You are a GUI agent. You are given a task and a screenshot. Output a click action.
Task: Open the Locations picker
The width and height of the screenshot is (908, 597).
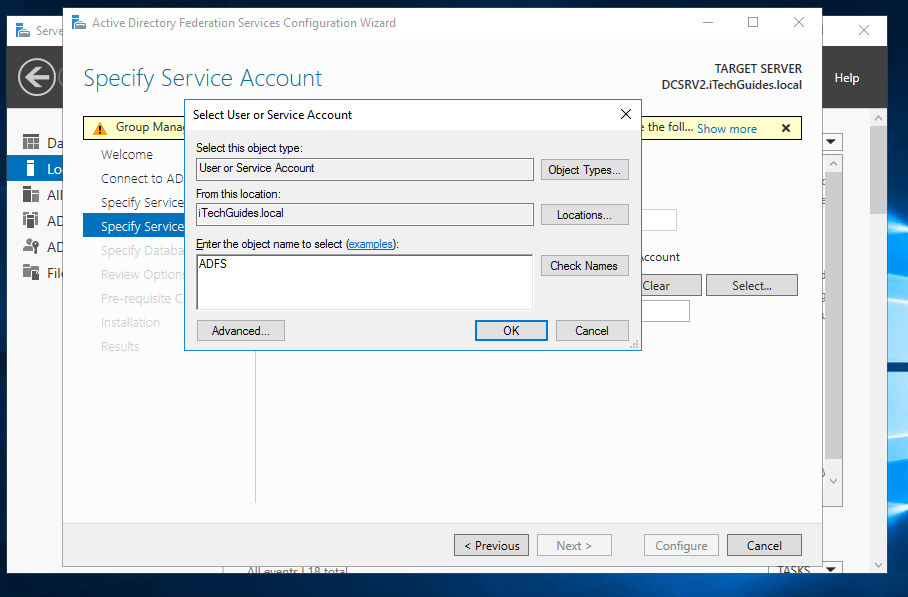point(584,214)
